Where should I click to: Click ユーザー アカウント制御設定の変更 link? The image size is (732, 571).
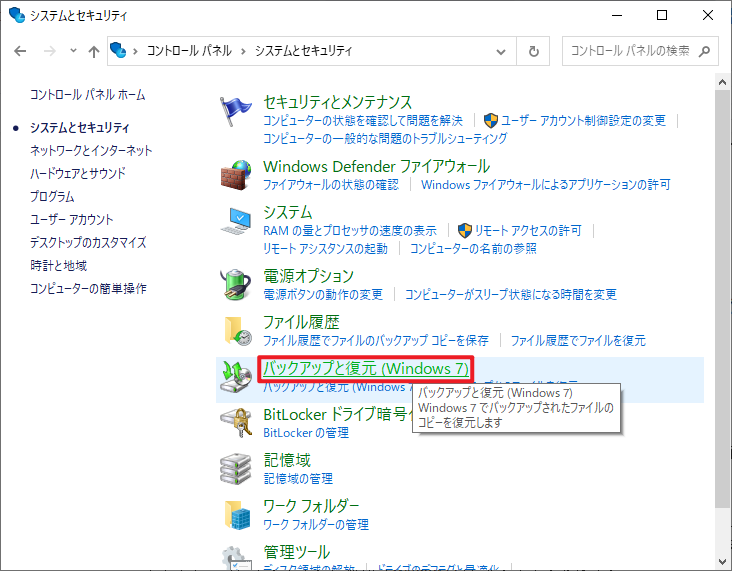pyautogui.click(x=583, y=121)
